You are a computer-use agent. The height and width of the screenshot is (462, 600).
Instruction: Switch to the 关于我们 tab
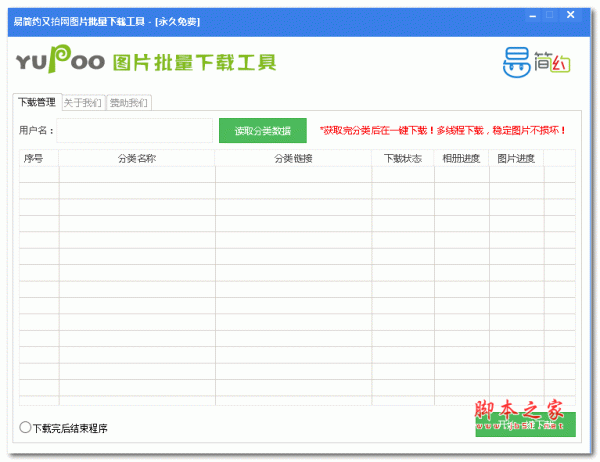pos(82,102)
